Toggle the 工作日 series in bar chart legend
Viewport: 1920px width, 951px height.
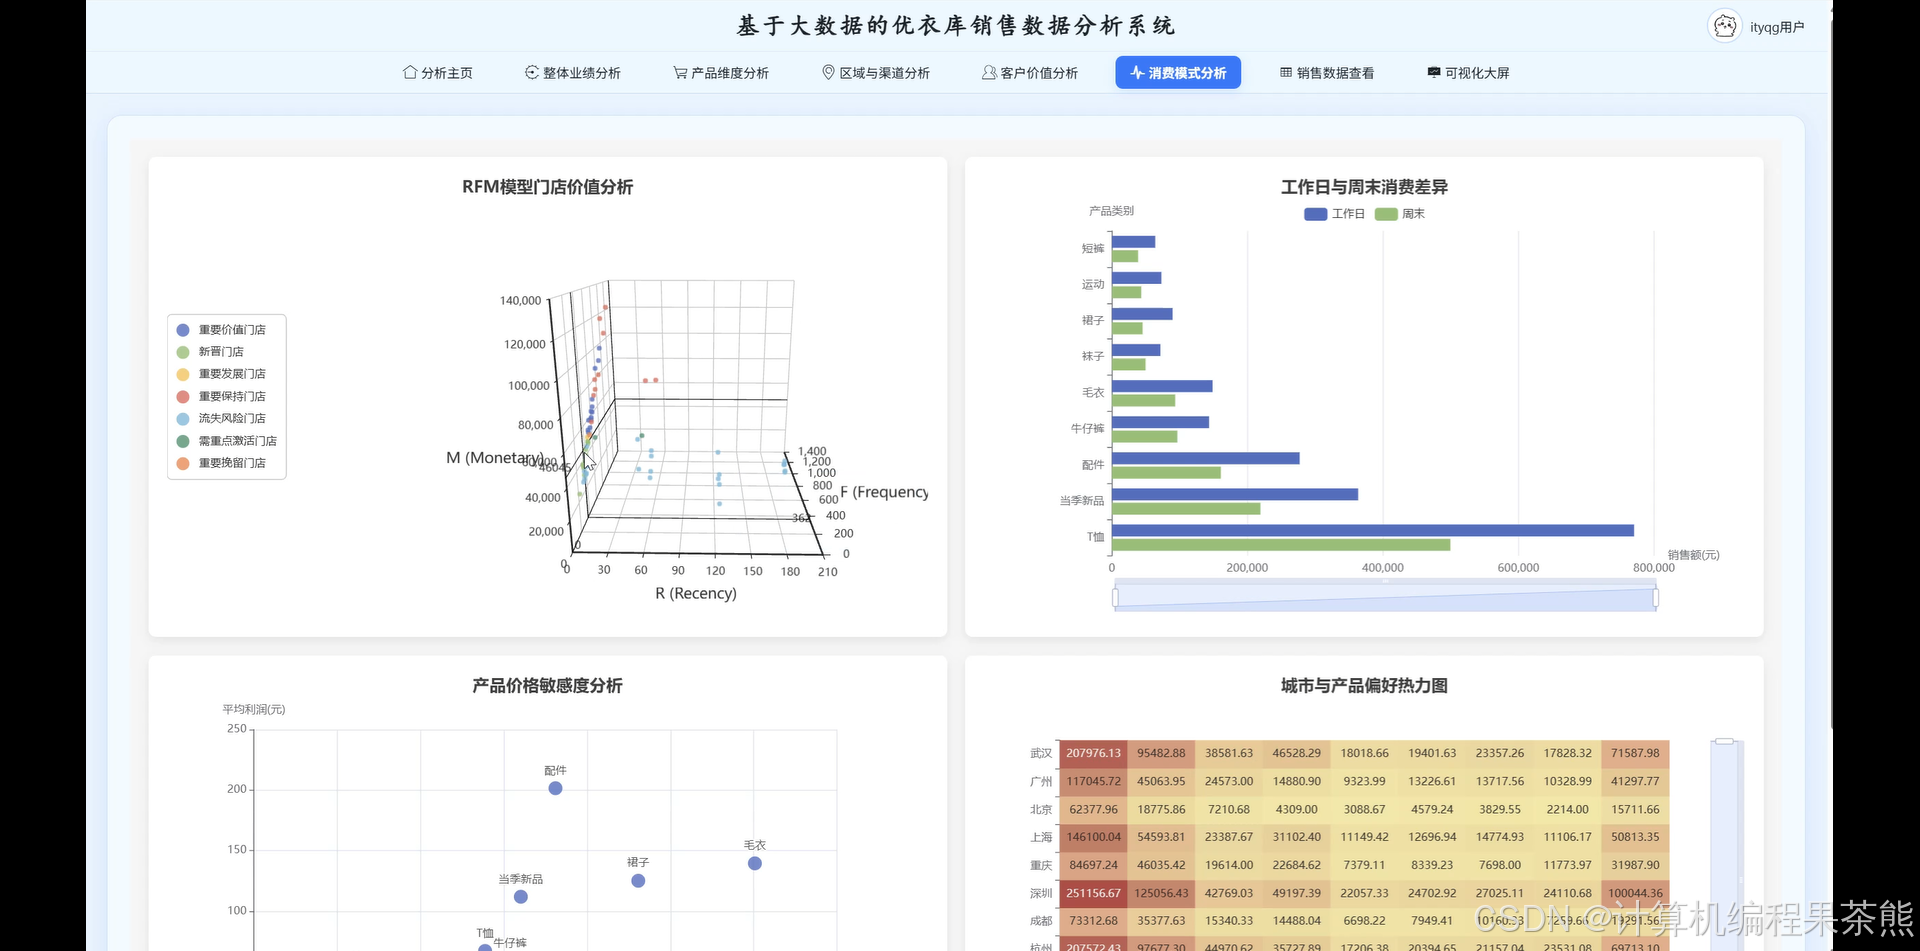pos(1334,214)
